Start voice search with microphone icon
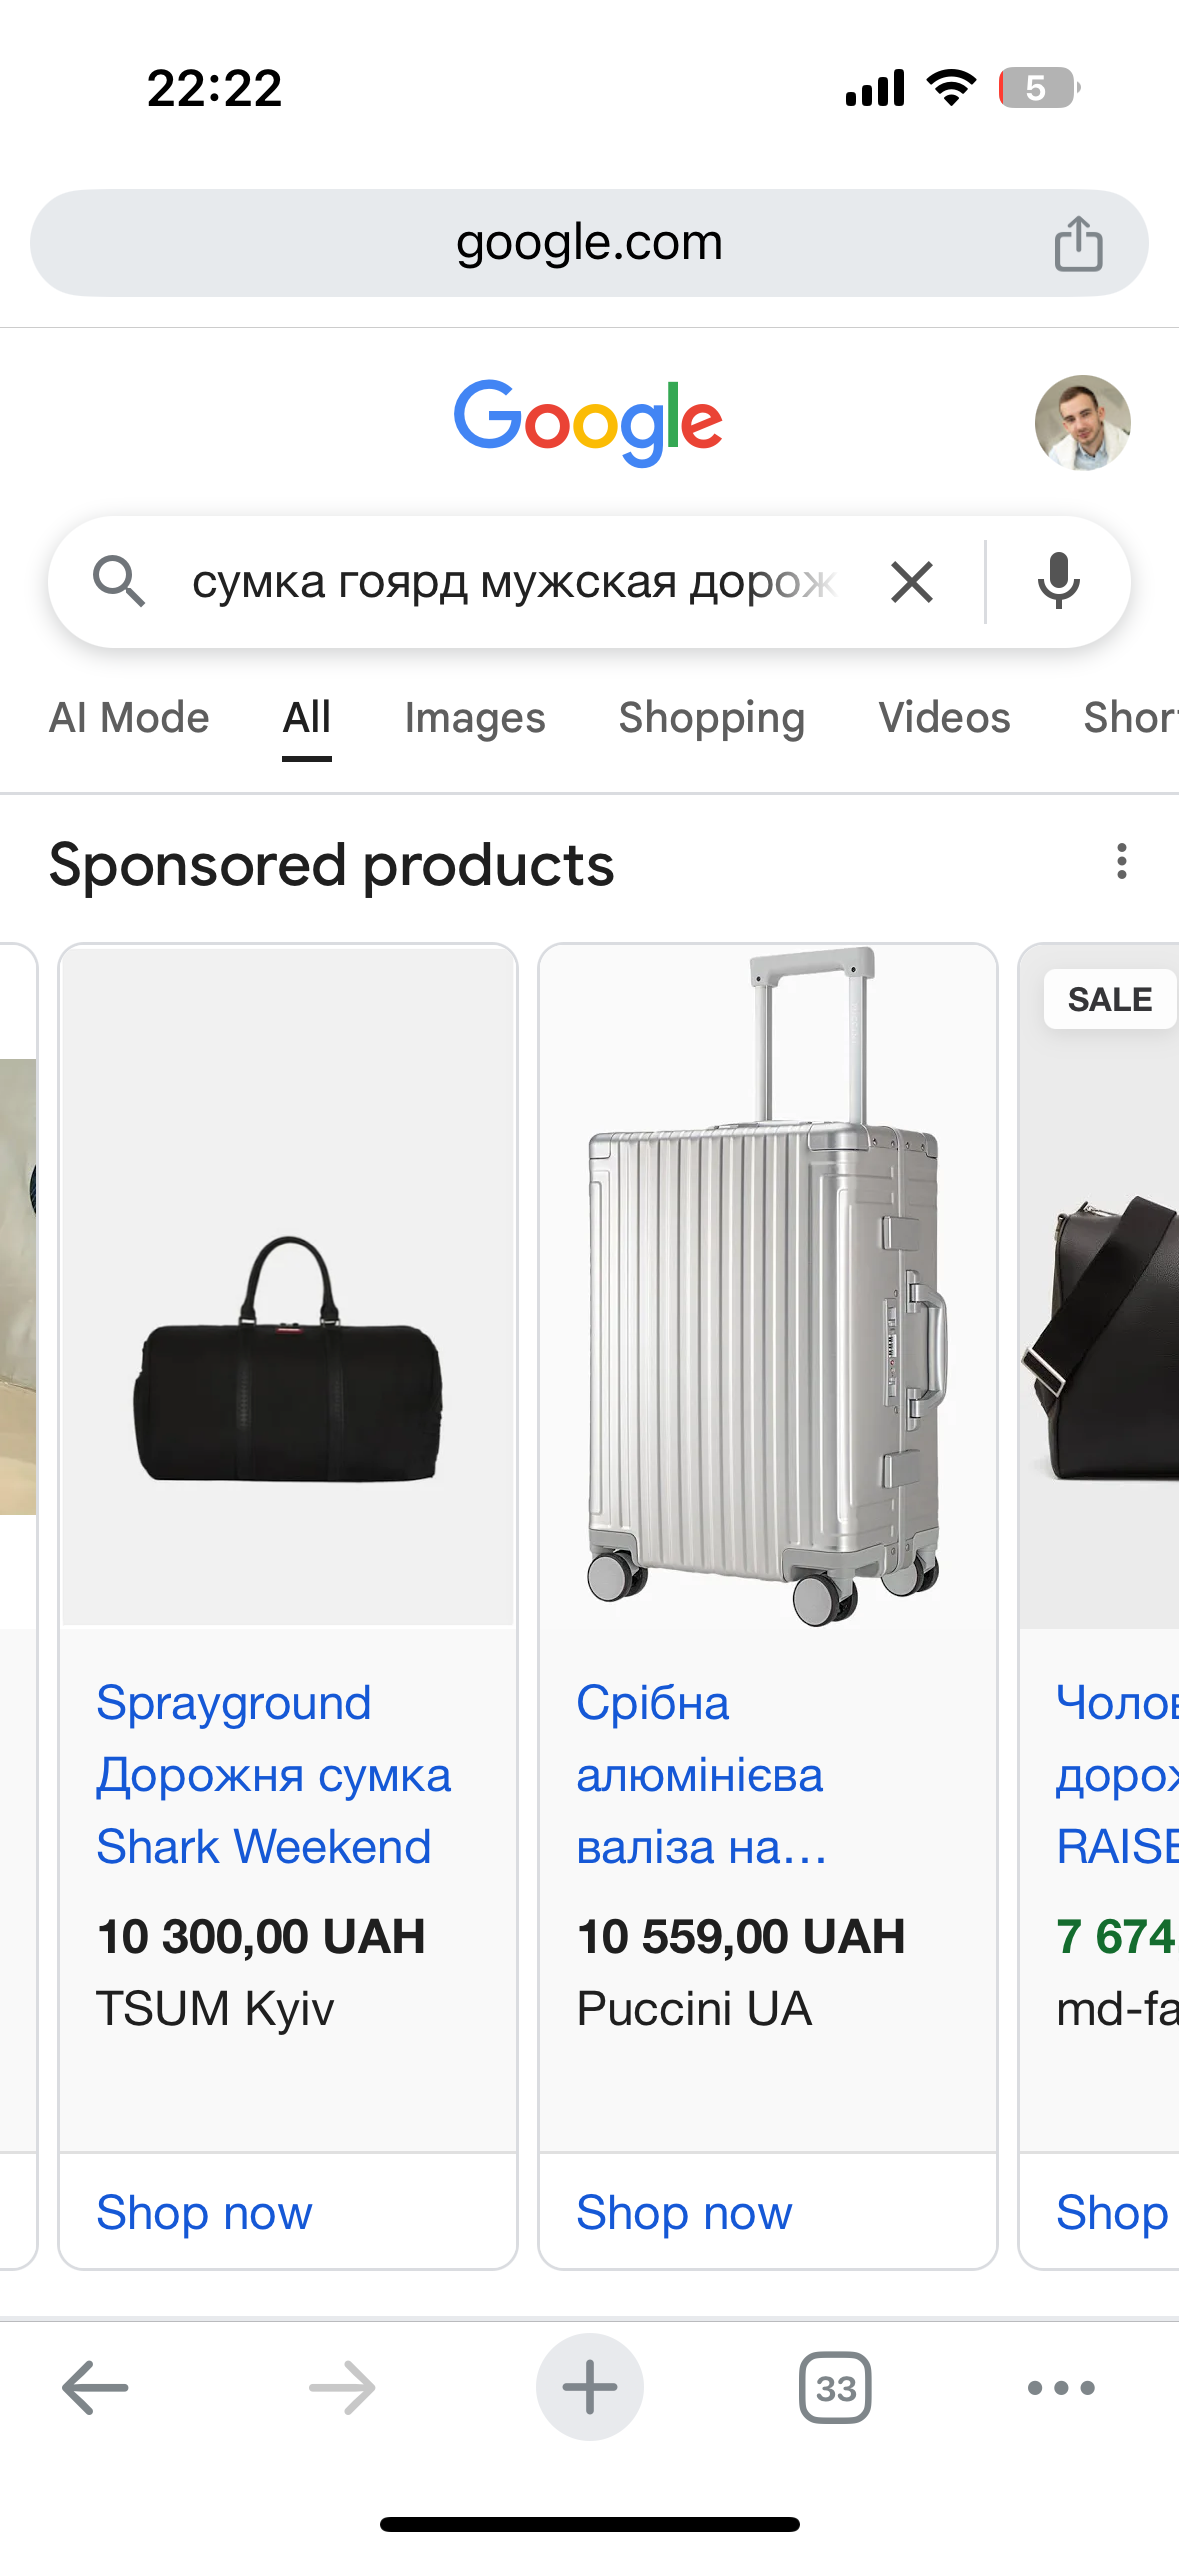 [x=1058, y=580]
